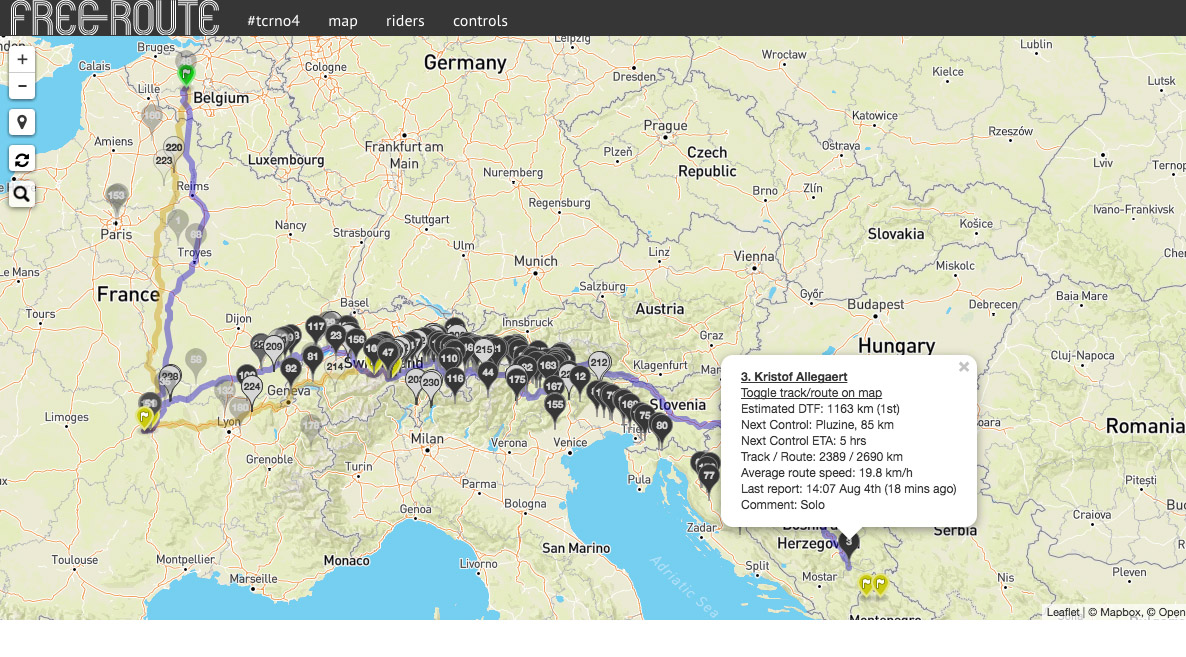The image size is (1186, 657).
Task: Open the #tcrno4 menu item
Action: click(273, 20)
